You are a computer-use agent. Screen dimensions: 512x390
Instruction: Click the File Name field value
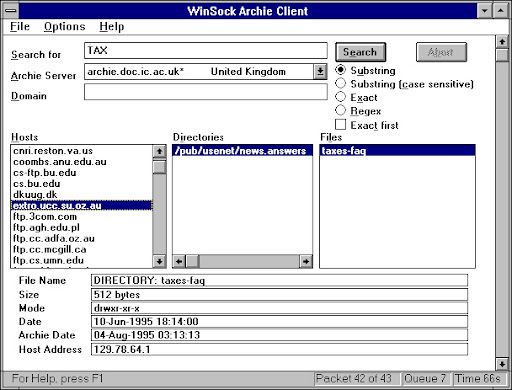pyautogui.click(x=279, y=280)
